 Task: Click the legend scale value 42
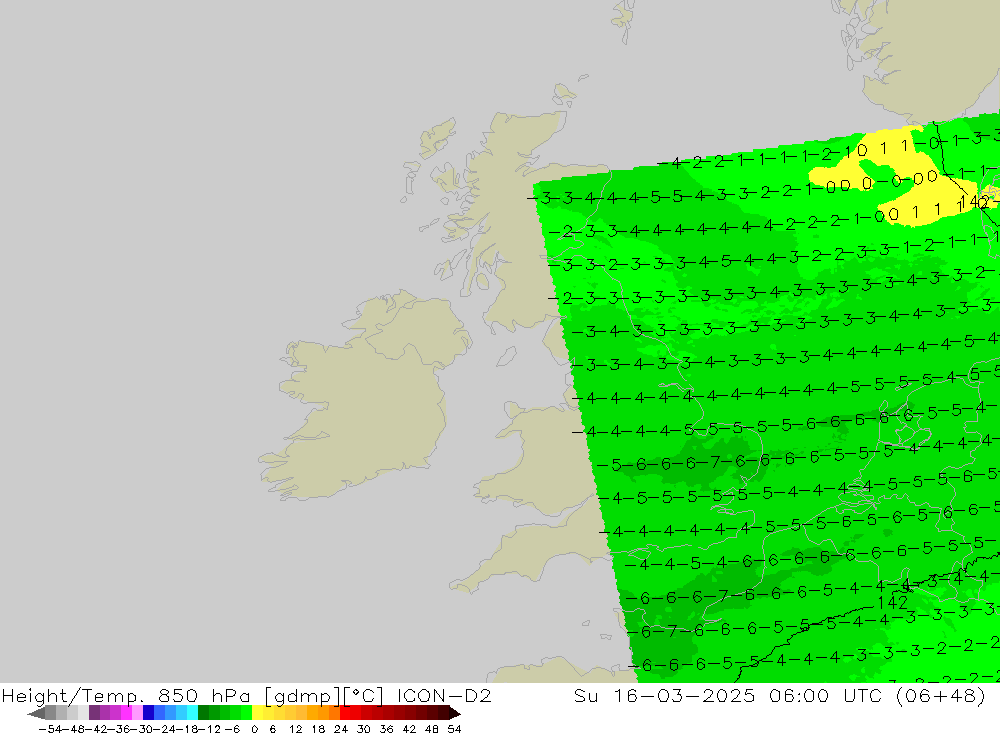coord(409,729)
